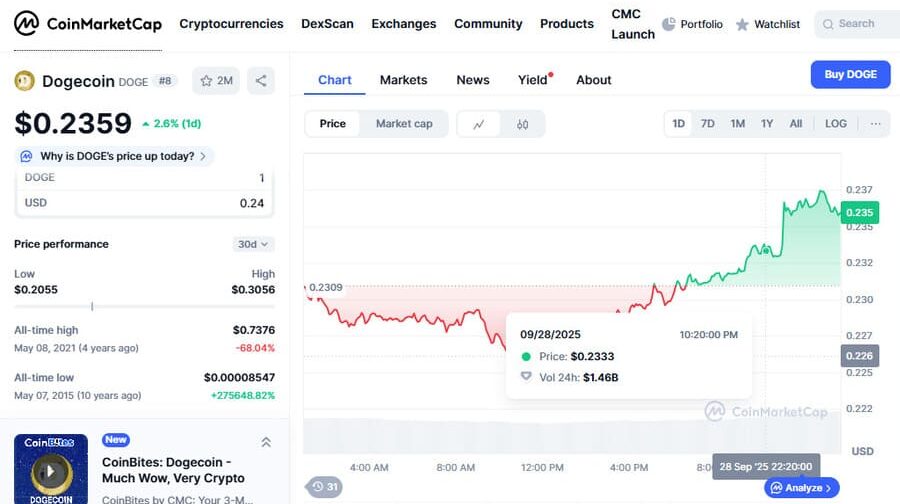This screenshot has width=900, height=504.
Task: Open the chart more options ellipsis
Action: coord(875,123)
